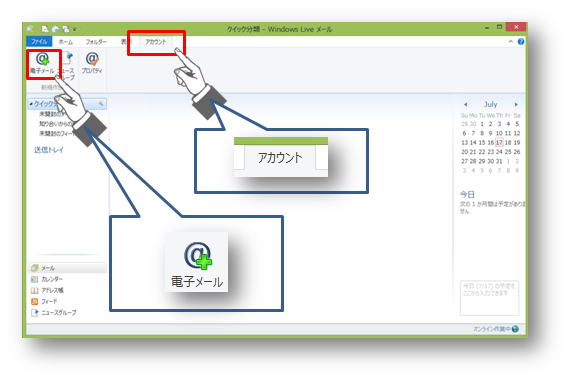Open the help question mark icon

point(521,41)
